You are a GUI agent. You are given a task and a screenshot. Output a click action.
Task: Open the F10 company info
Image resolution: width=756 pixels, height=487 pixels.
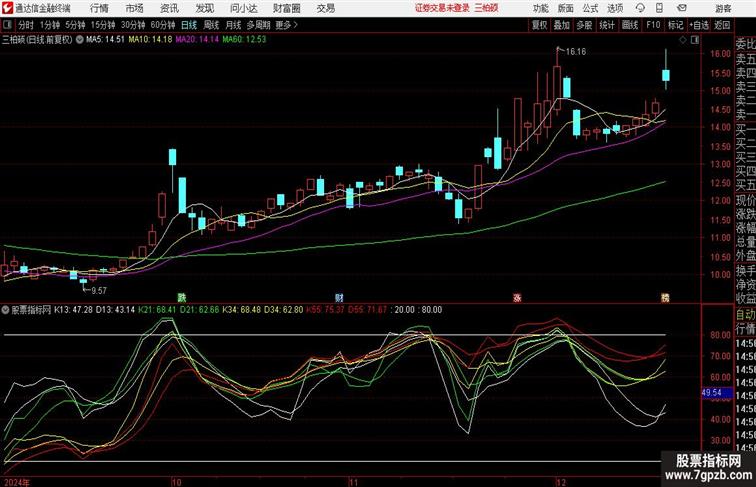[x=653, y=25]
